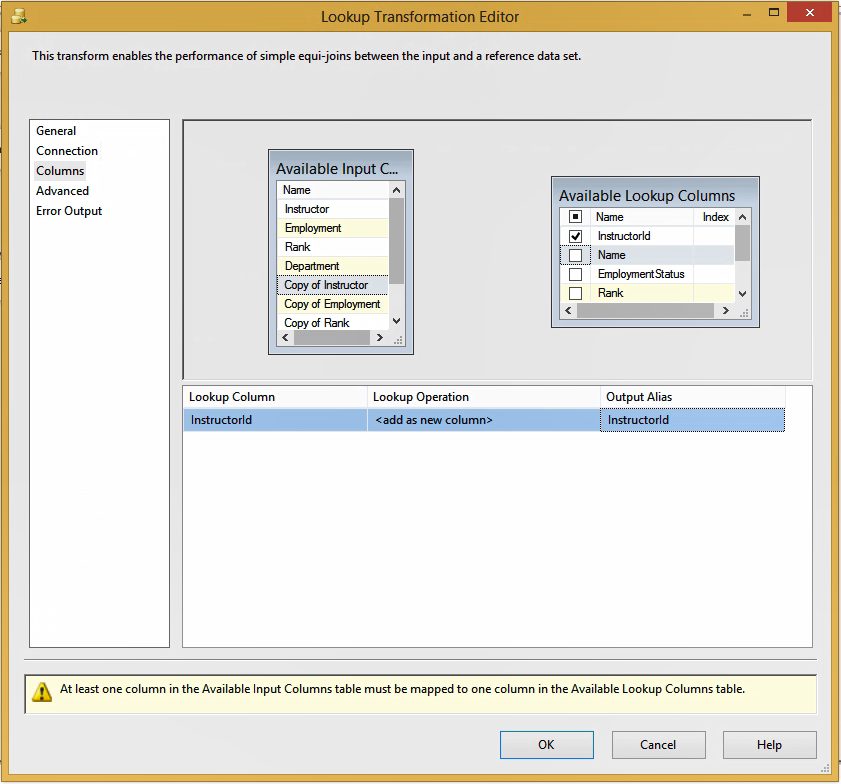Open Help

tap(769, 744)
